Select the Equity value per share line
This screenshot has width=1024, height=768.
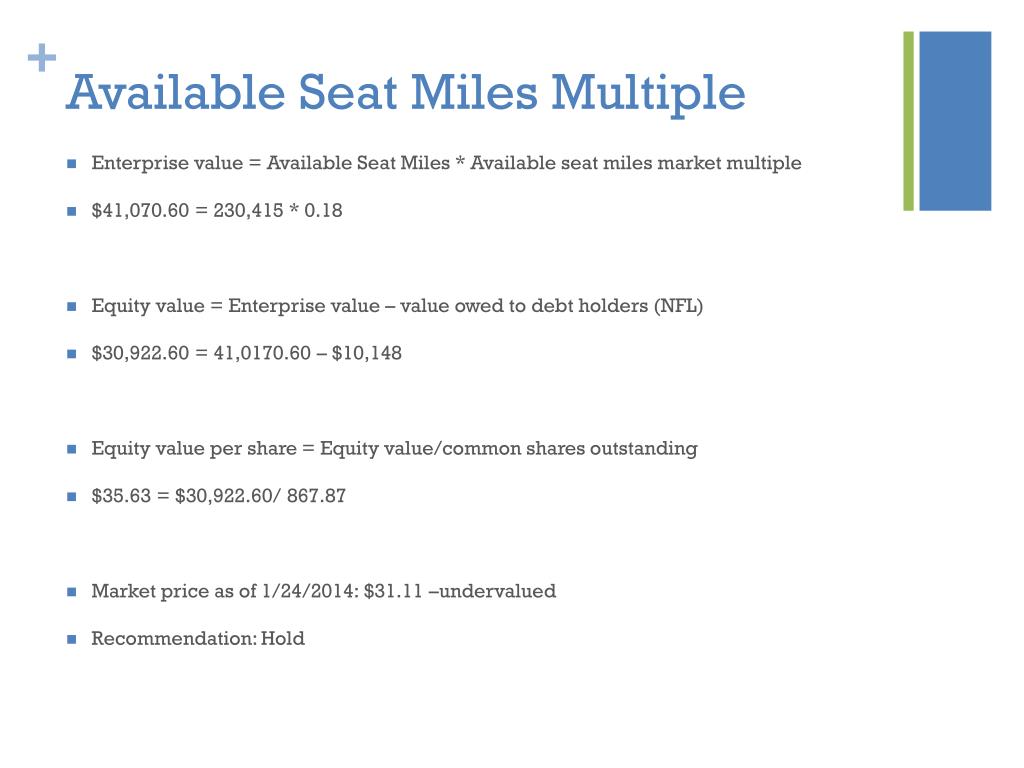[394, 449]
